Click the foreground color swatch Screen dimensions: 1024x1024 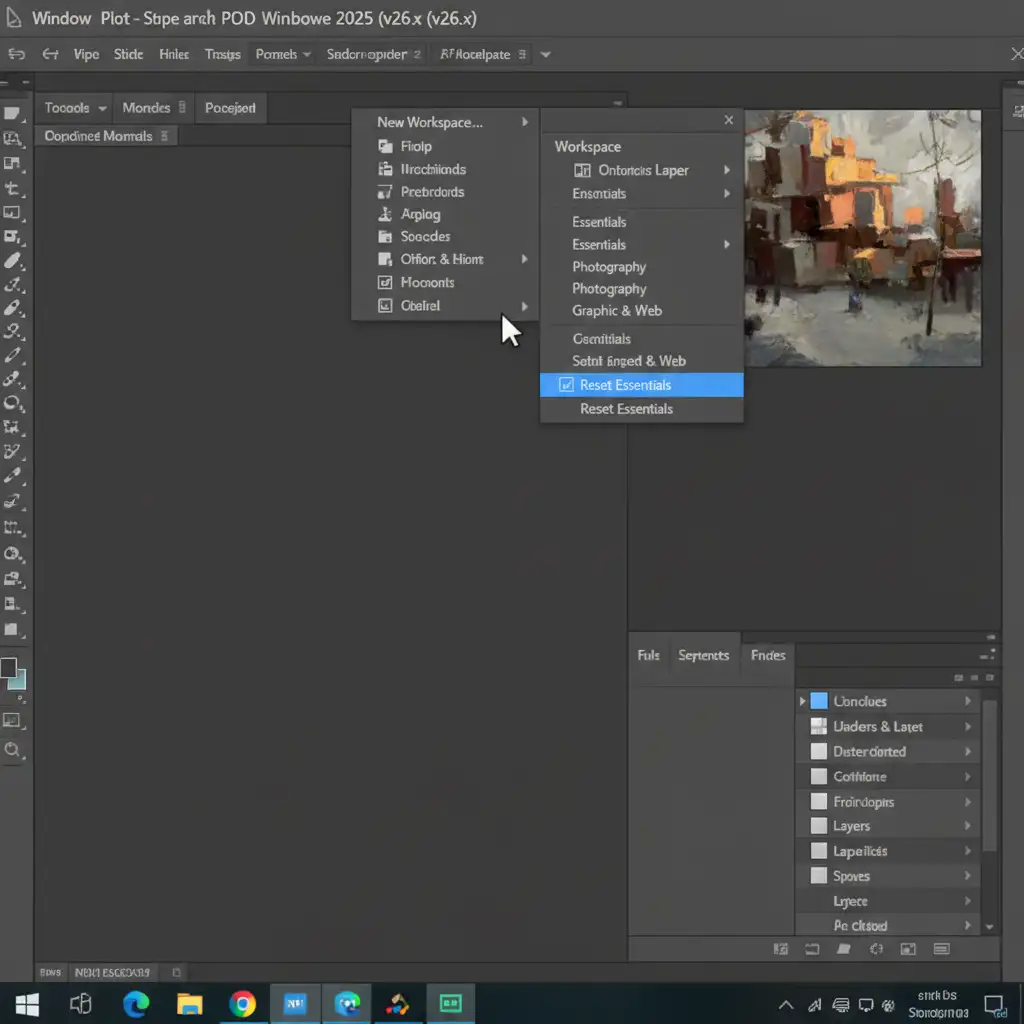[9, 668]
